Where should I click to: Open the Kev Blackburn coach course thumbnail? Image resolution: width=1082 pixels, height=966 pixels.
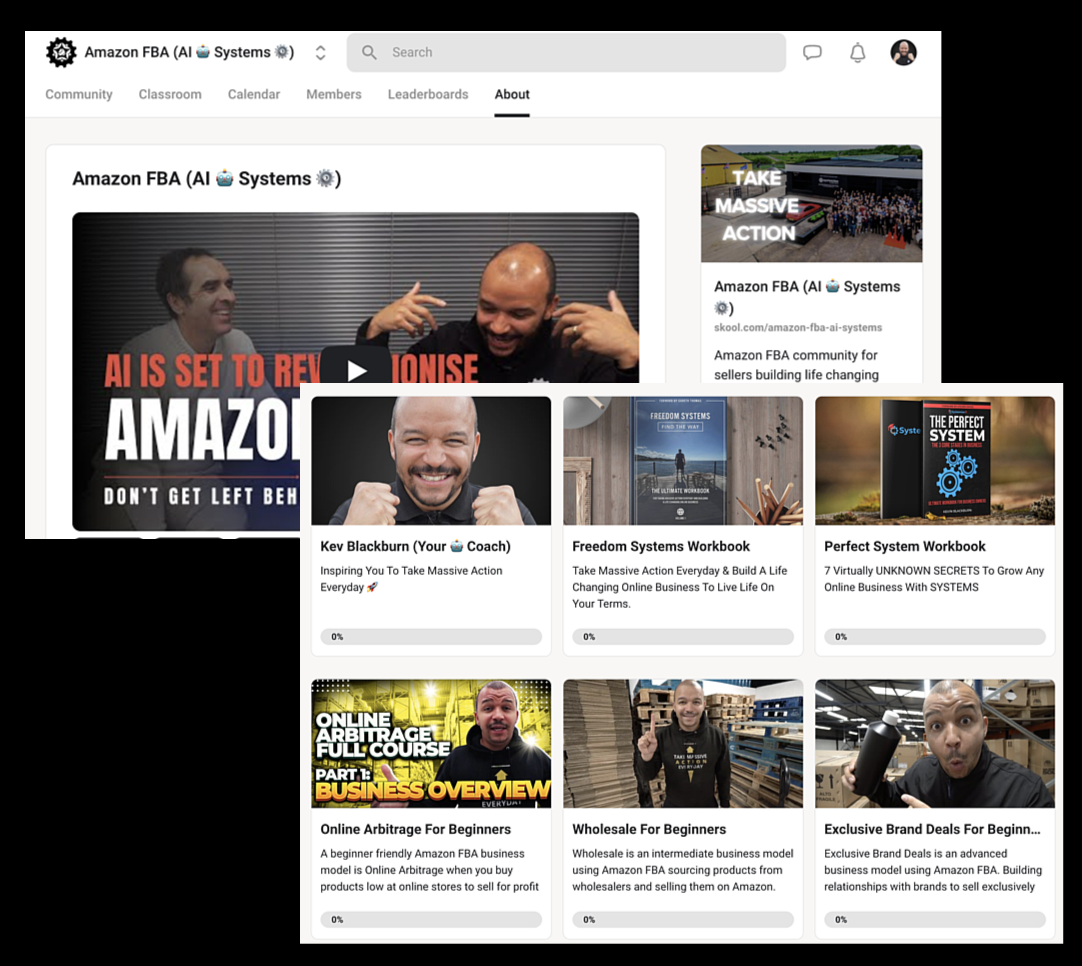[431, 461]
